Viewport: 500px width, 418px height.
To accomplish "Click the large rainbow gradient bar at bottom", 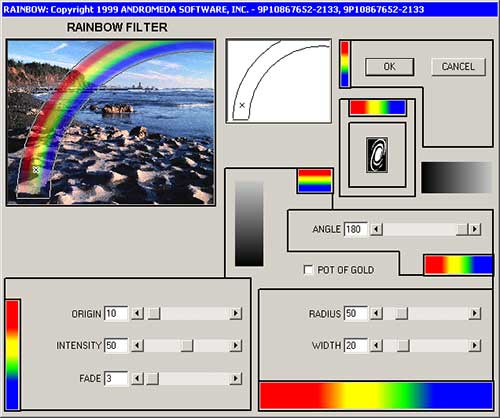I will [376, 396].
